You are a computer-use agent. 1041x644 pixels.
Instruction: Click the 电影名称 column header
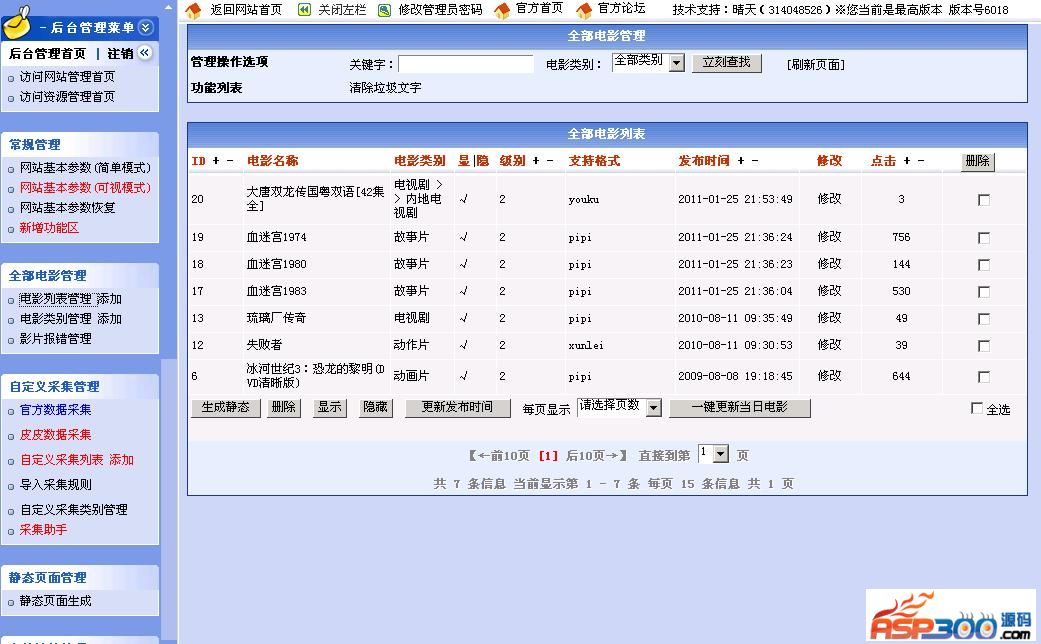[273, 161]
